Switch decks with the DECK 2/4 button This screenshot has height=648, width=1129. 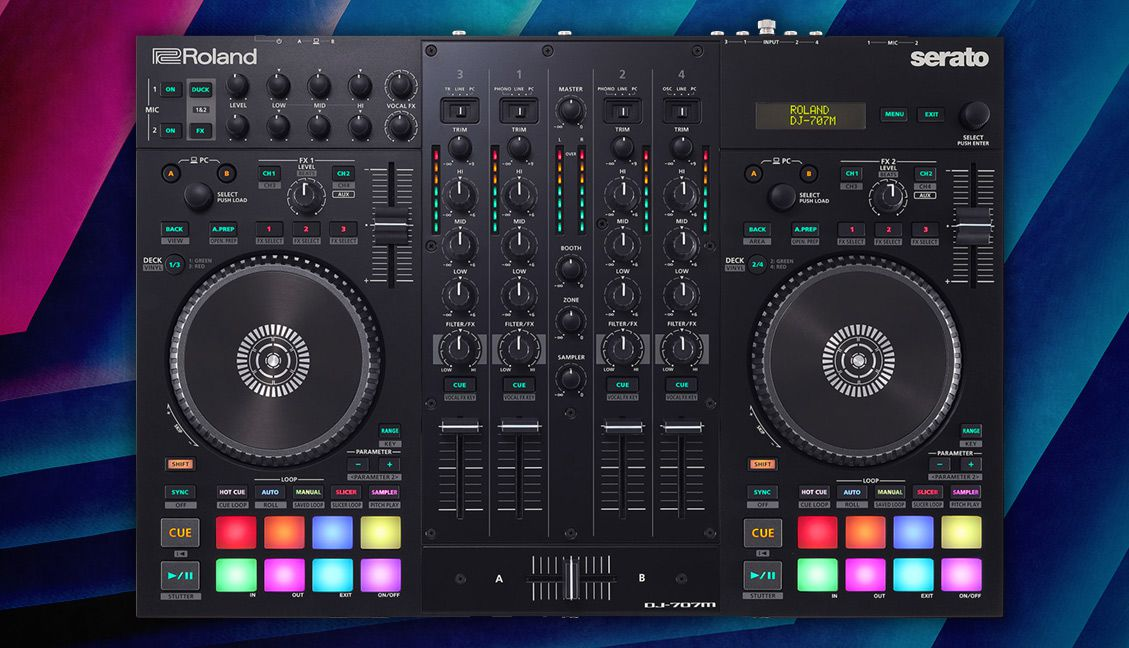pos(757,265)
